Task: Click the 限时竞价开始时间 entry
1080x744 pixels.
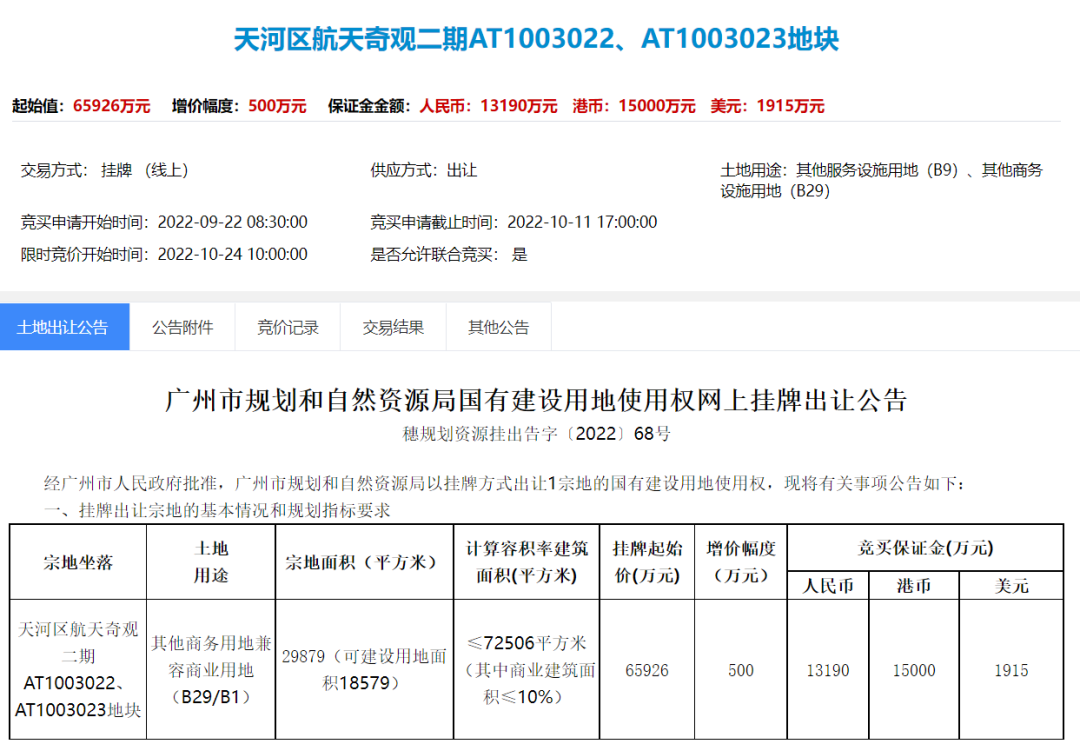Action: point(166,254)
